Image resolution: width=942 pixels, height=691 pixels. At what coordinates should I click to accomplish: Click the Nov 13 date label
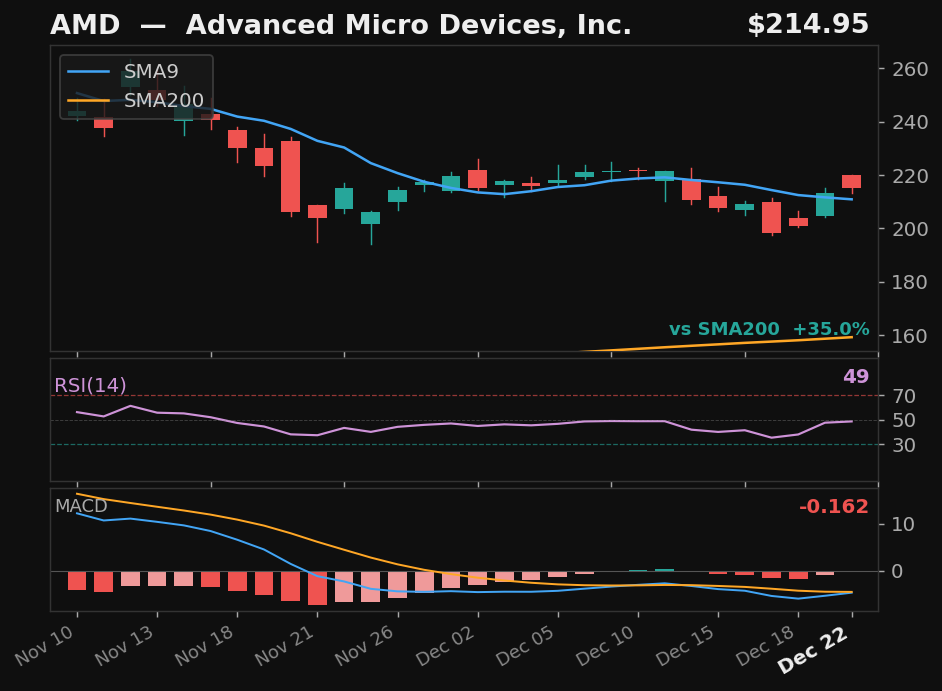tap(124, 645)
